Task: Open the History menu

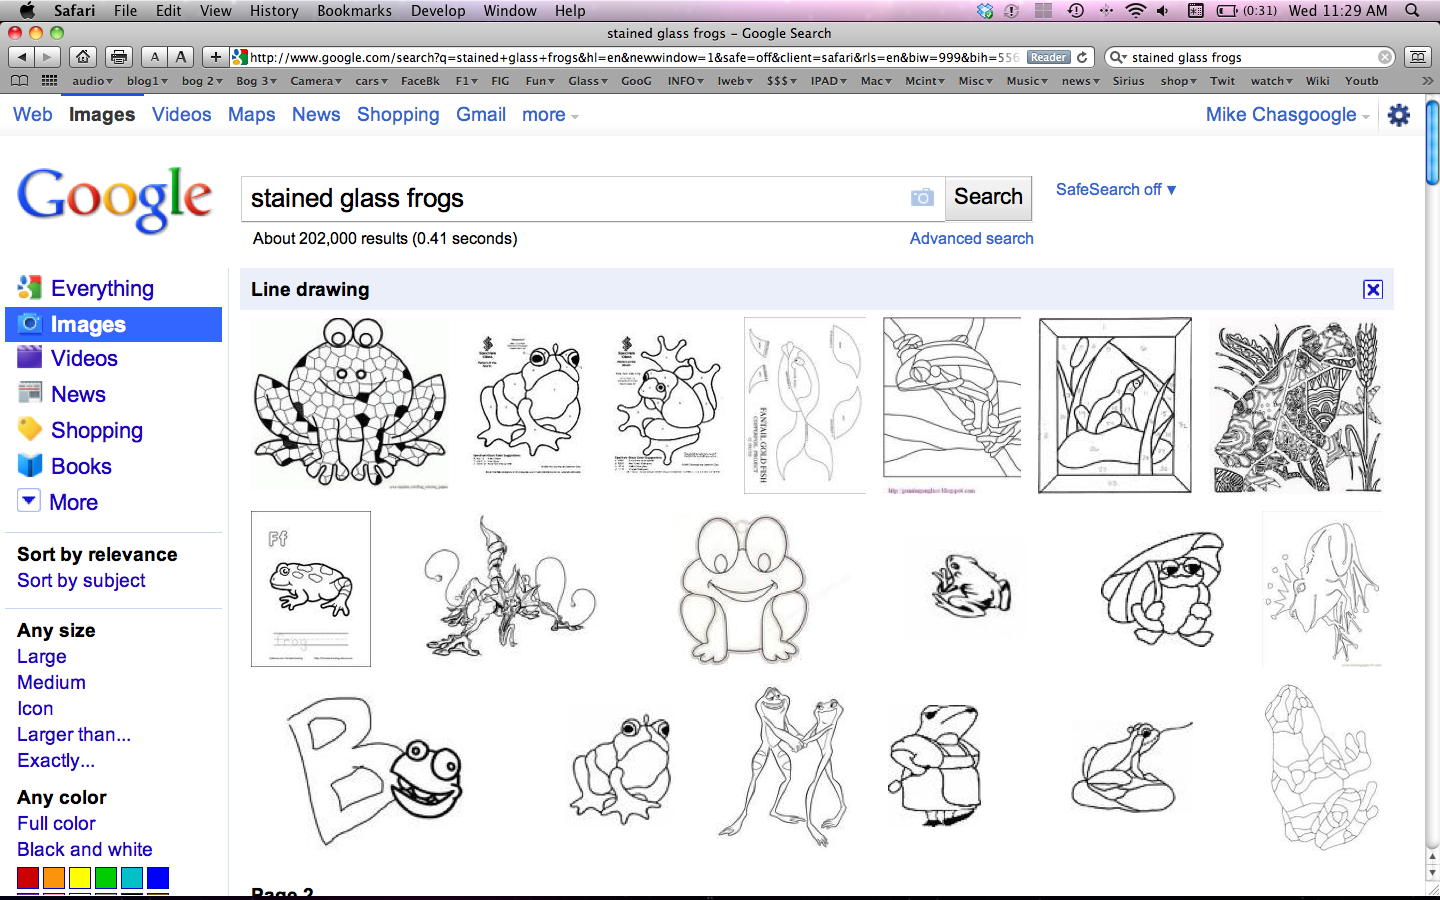Action: (x=274, y=10)
